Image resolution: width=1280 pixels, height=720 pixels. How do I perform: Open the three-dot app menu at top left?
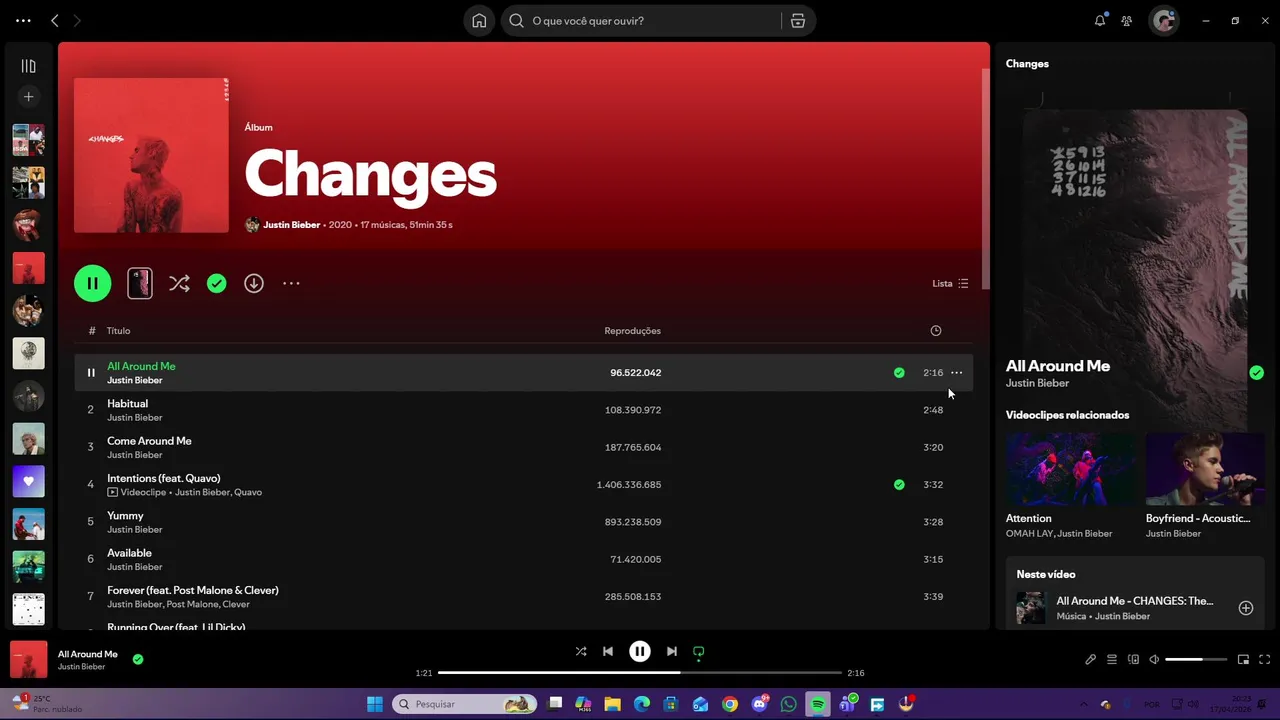[x=23, y=20]
